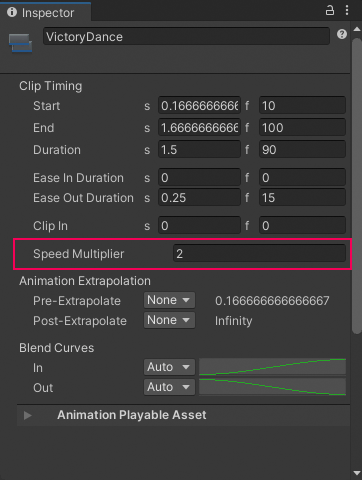Screen dimensions: 362x480
Task: Select the Inspector tab
Action: pos(46,13)
